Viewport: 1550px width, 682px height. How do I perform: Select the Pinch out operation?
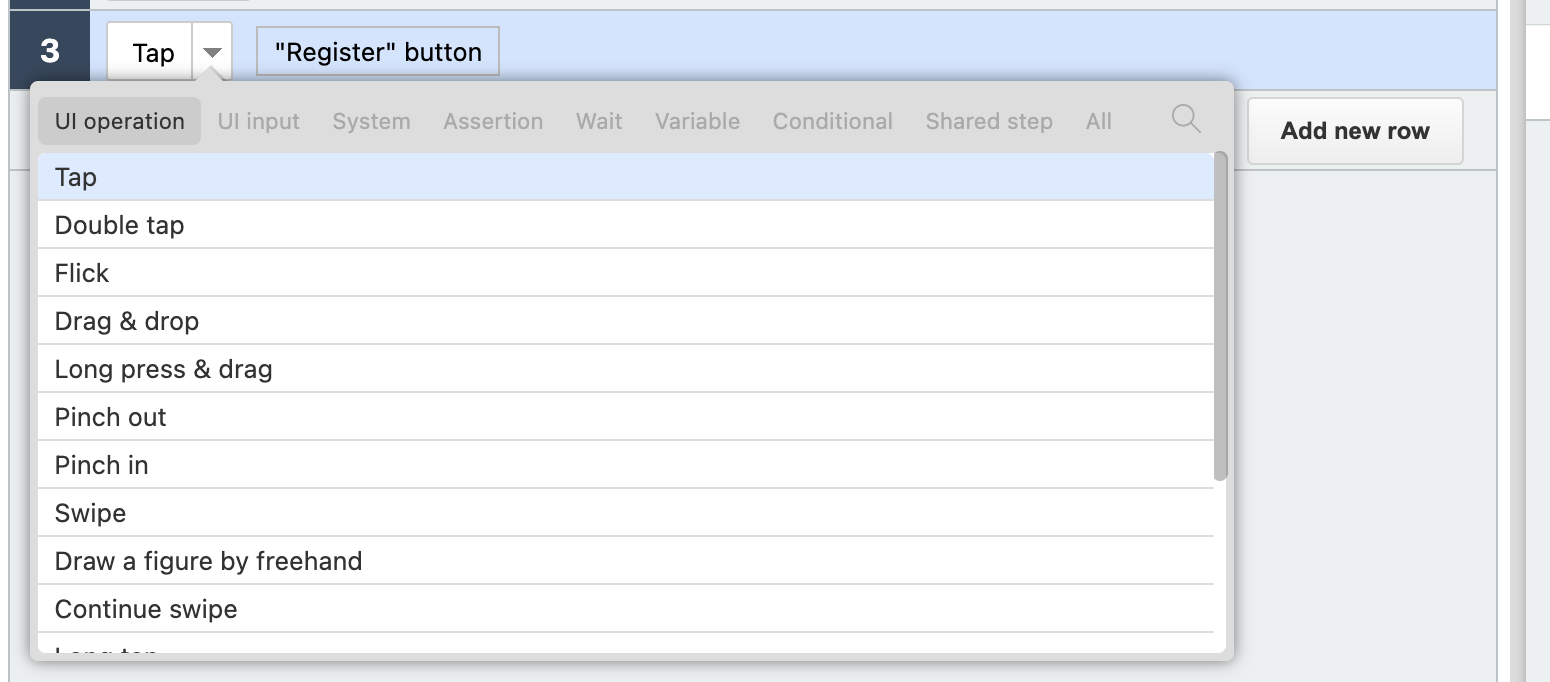625,417
